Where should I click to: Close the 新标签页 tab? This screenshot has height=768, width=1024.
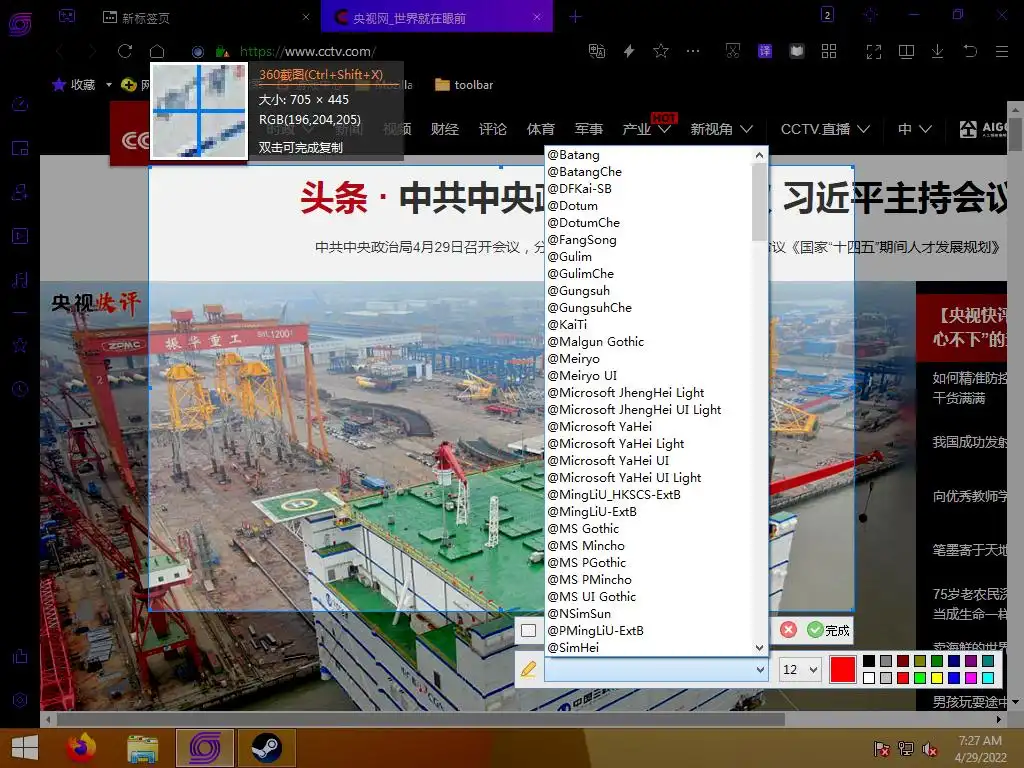306,17
